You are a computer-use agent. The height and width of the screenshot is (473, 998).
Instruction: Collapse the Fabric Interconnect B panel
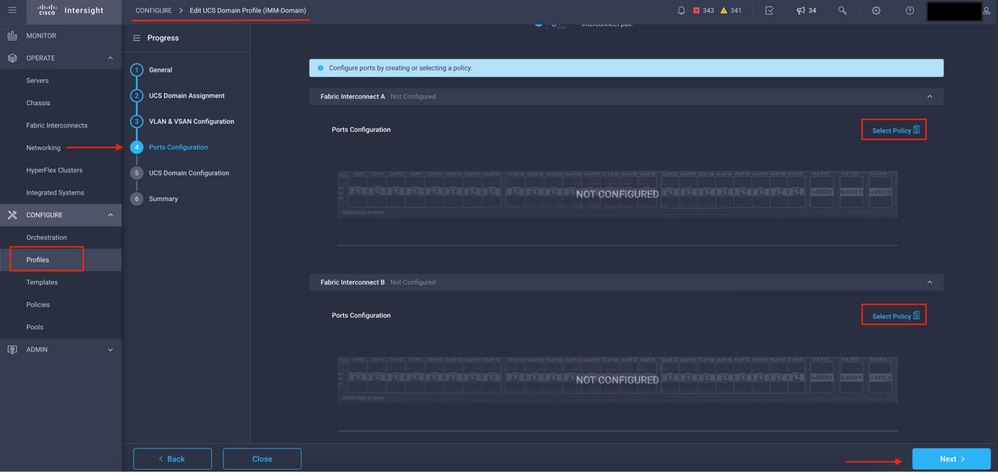(929, 282)
